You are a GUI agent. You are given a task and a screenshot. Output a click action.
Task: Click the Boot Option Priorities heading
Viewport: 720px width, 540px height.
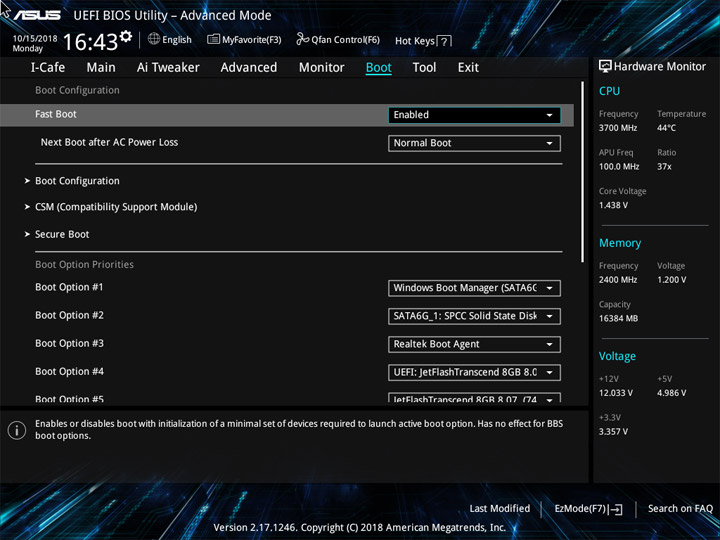click(x=84, y=264)
